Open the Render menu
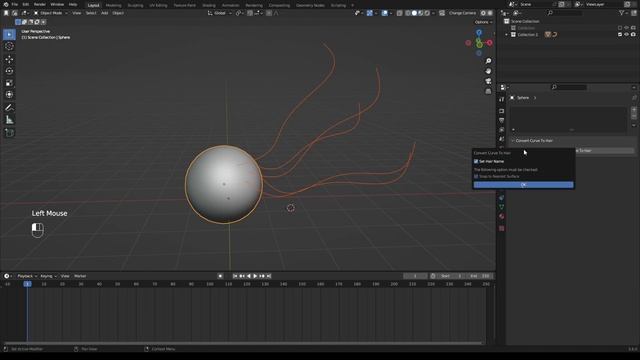Screen dimensions: 640x360 point(40,4)
